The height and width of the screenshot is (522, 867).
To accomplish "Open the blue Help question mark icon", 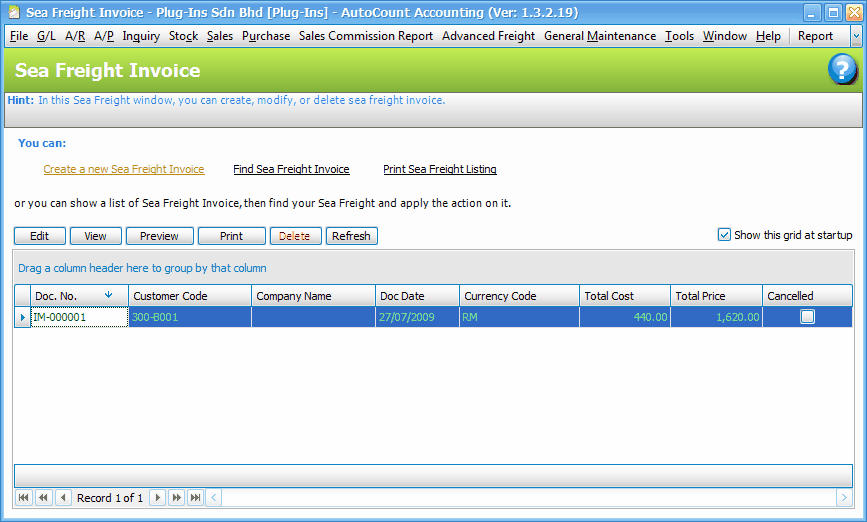I will pyautogui.click(x=842, y=69).
